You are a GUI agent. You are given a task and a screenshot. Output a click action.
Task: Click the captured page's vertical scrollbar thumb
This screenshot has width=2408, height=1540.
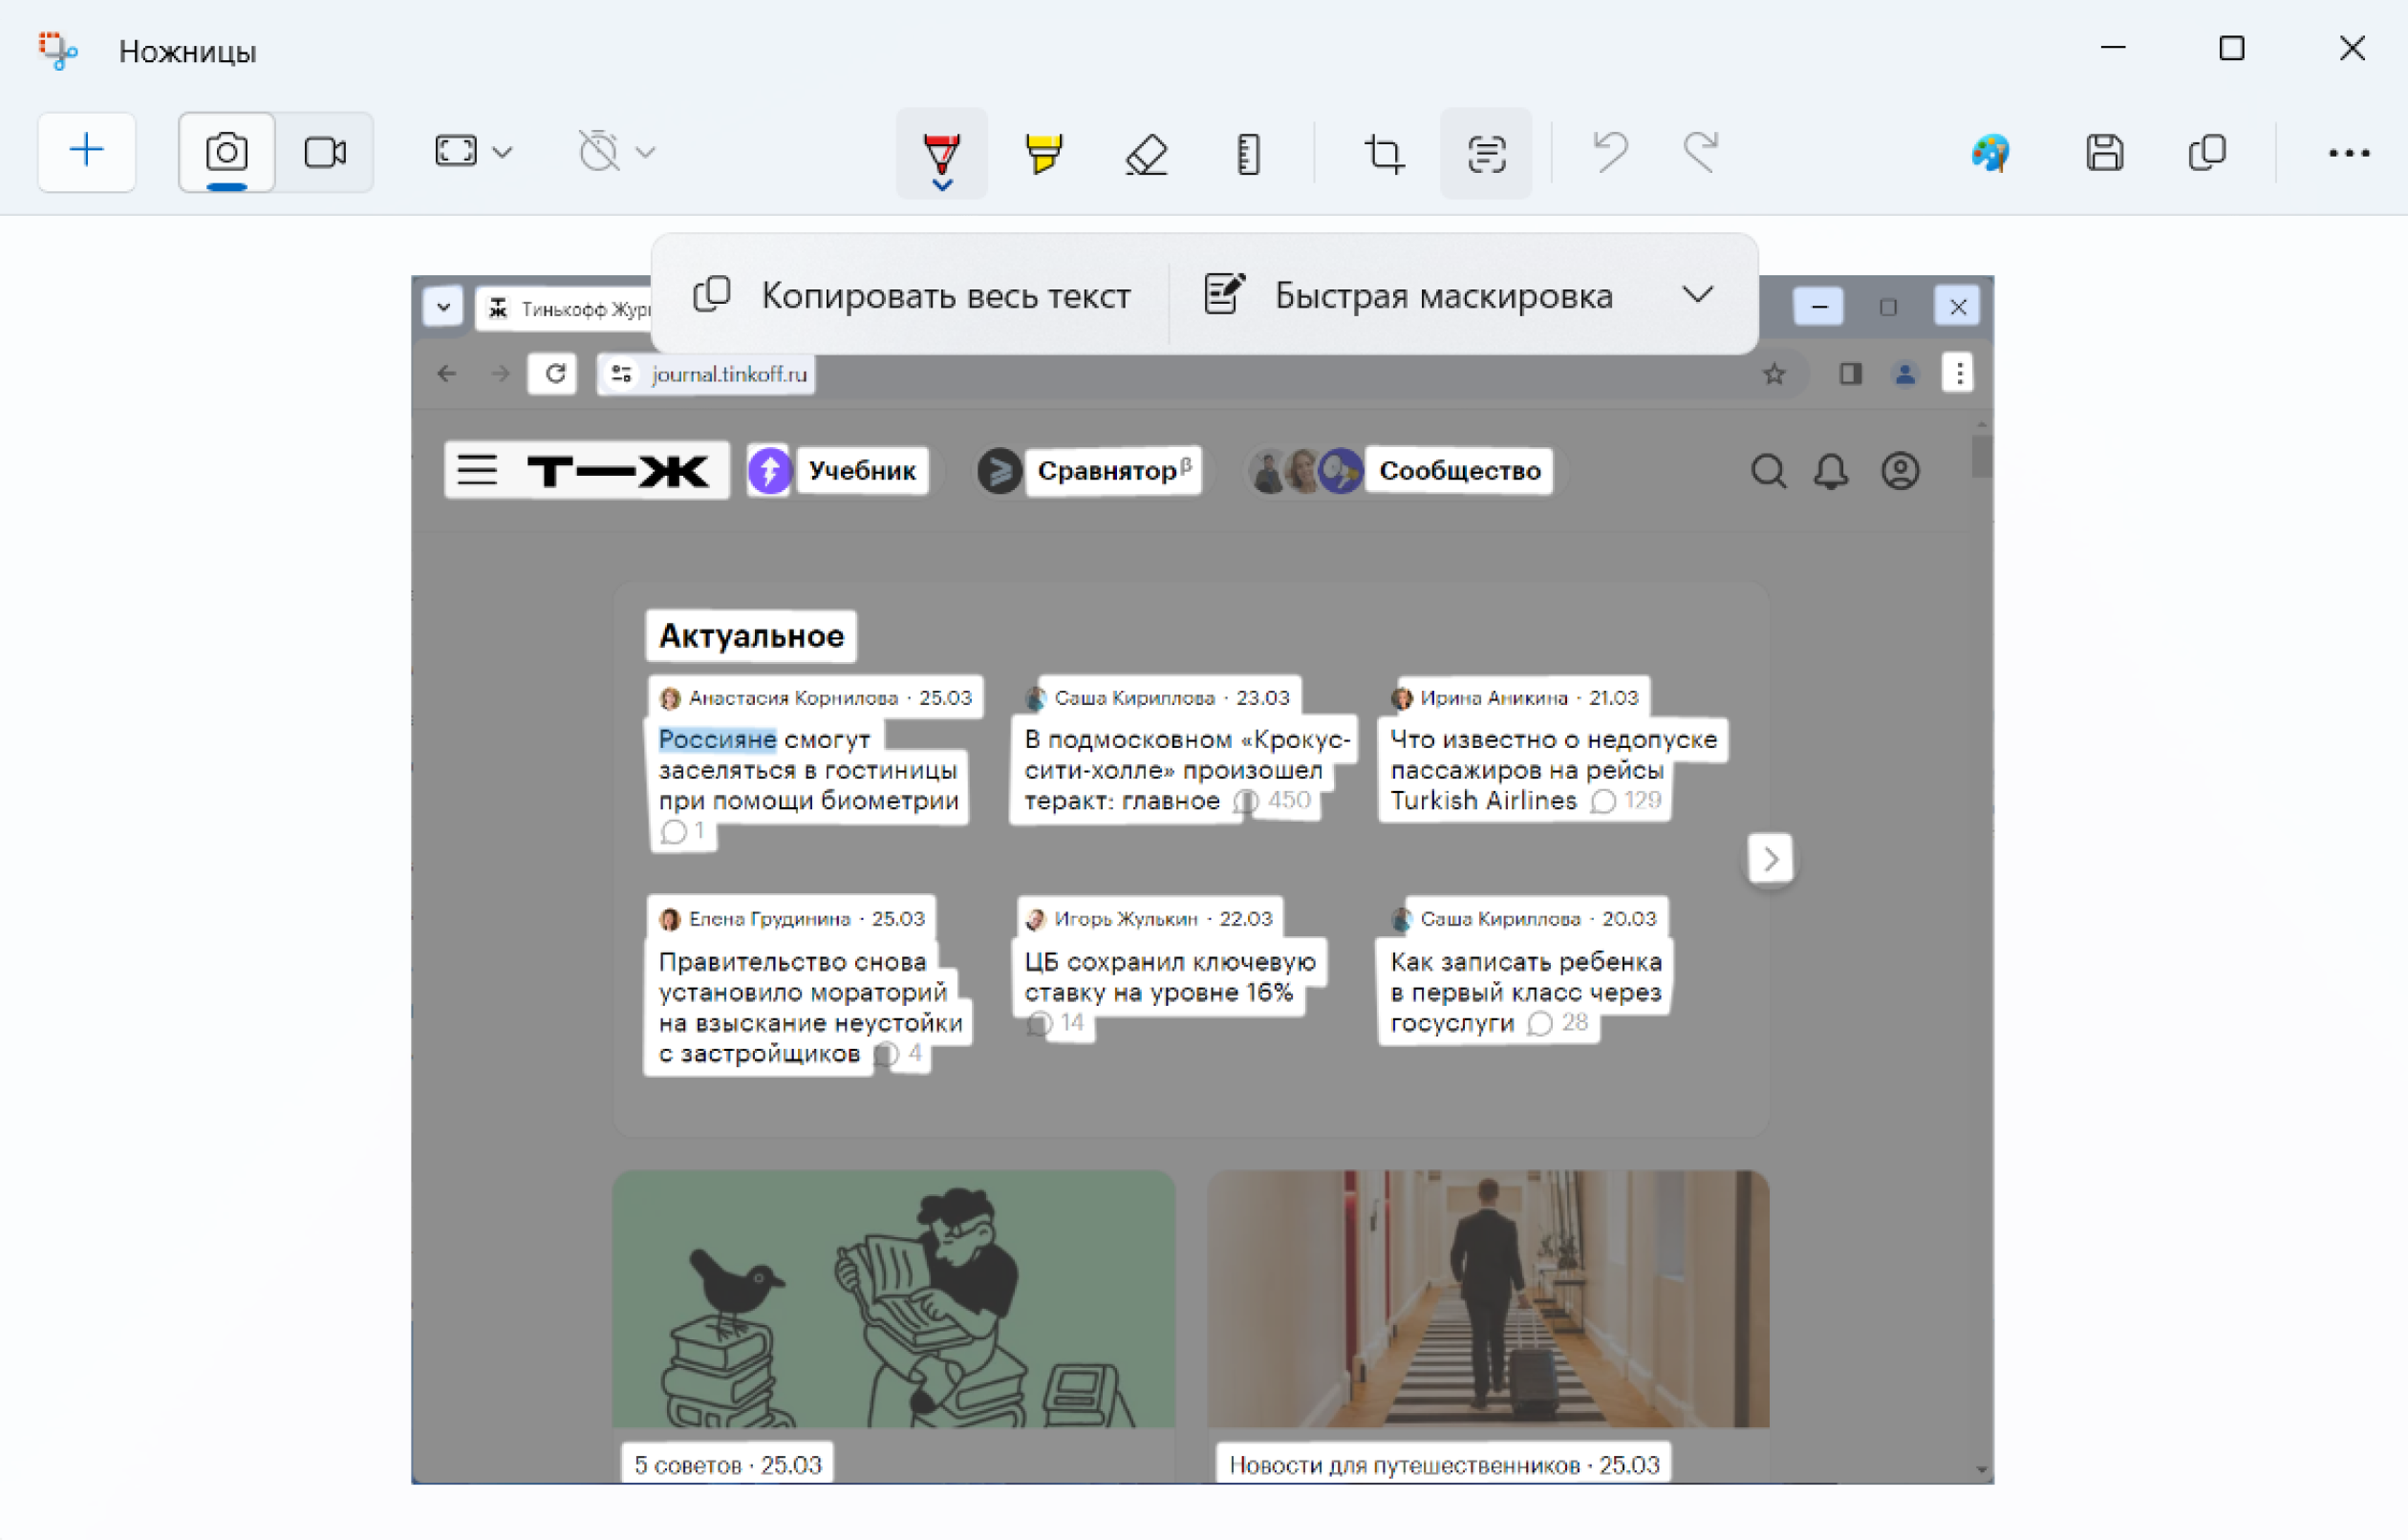pyautogui.click(x=1981, y=457)
